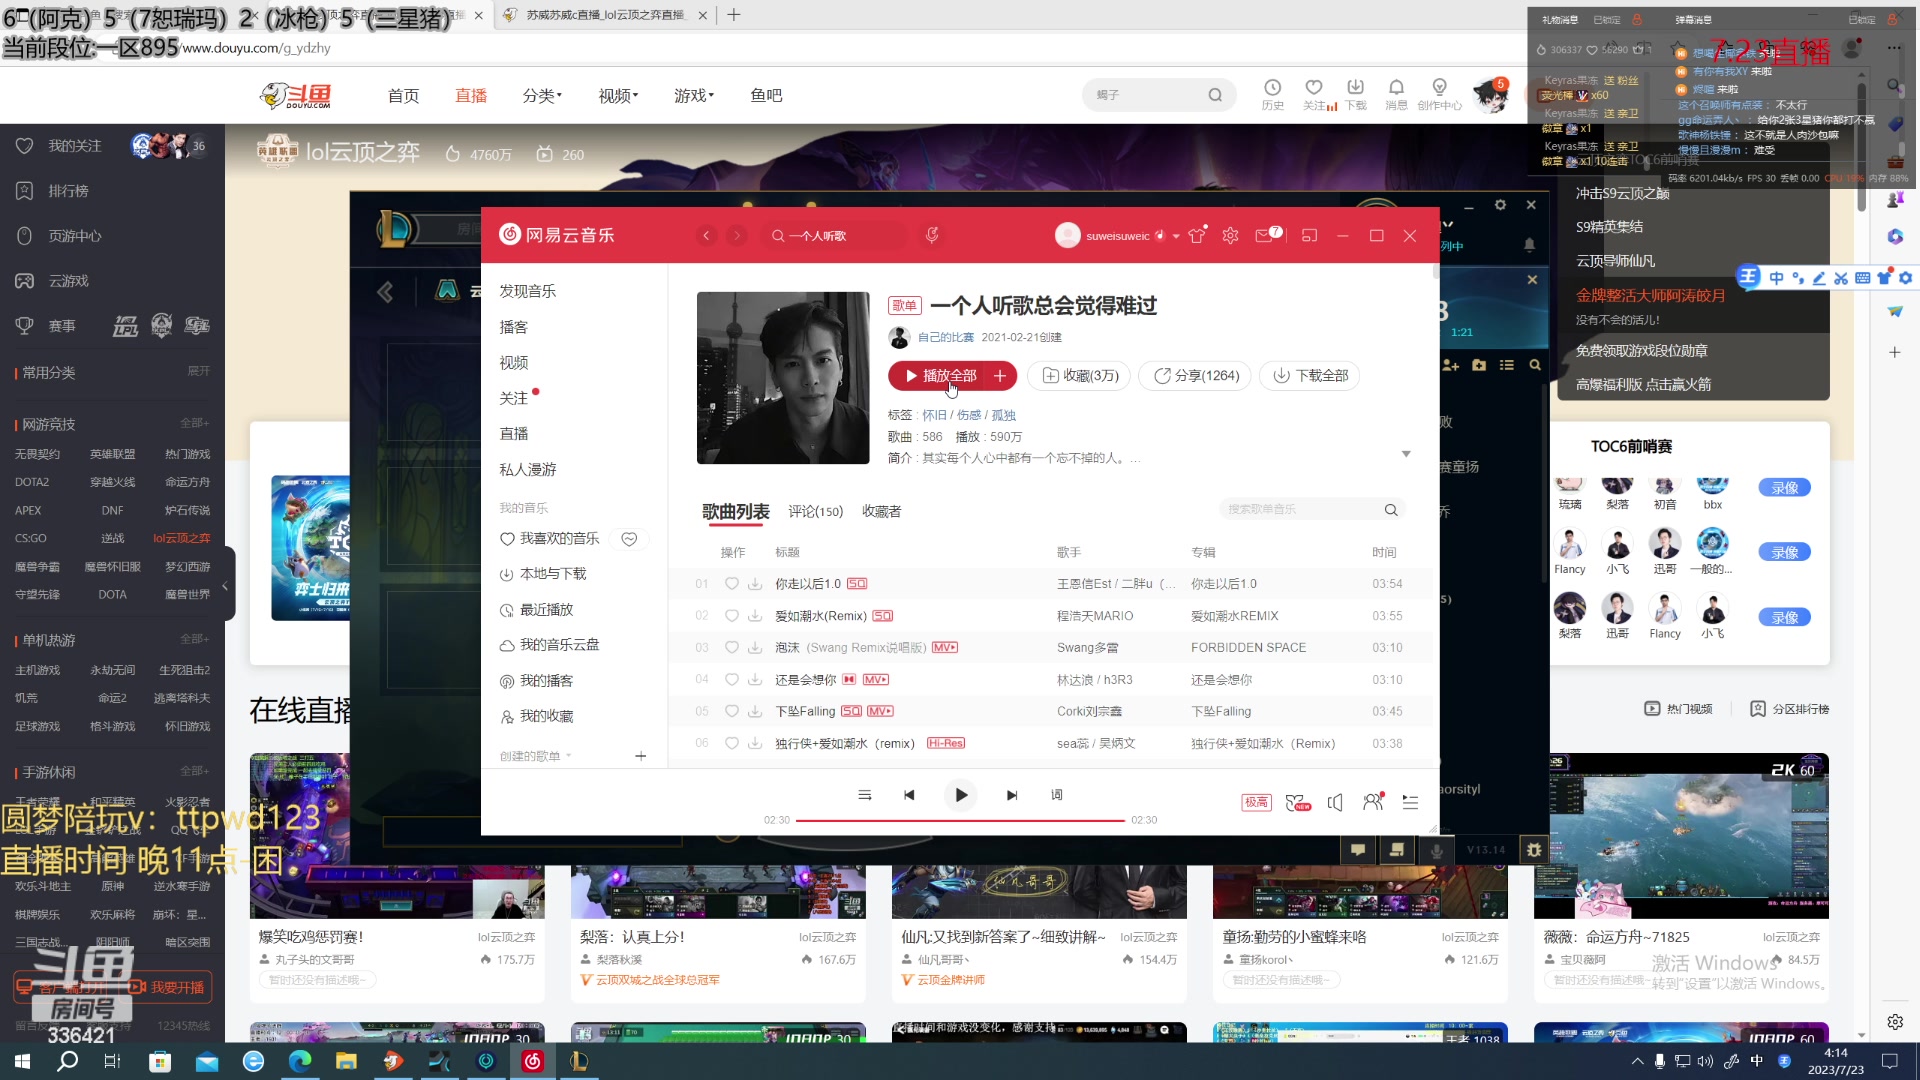Add all songs to queue with plus
This screenshot has width=1920, height=1080.
coord(1000,376)
